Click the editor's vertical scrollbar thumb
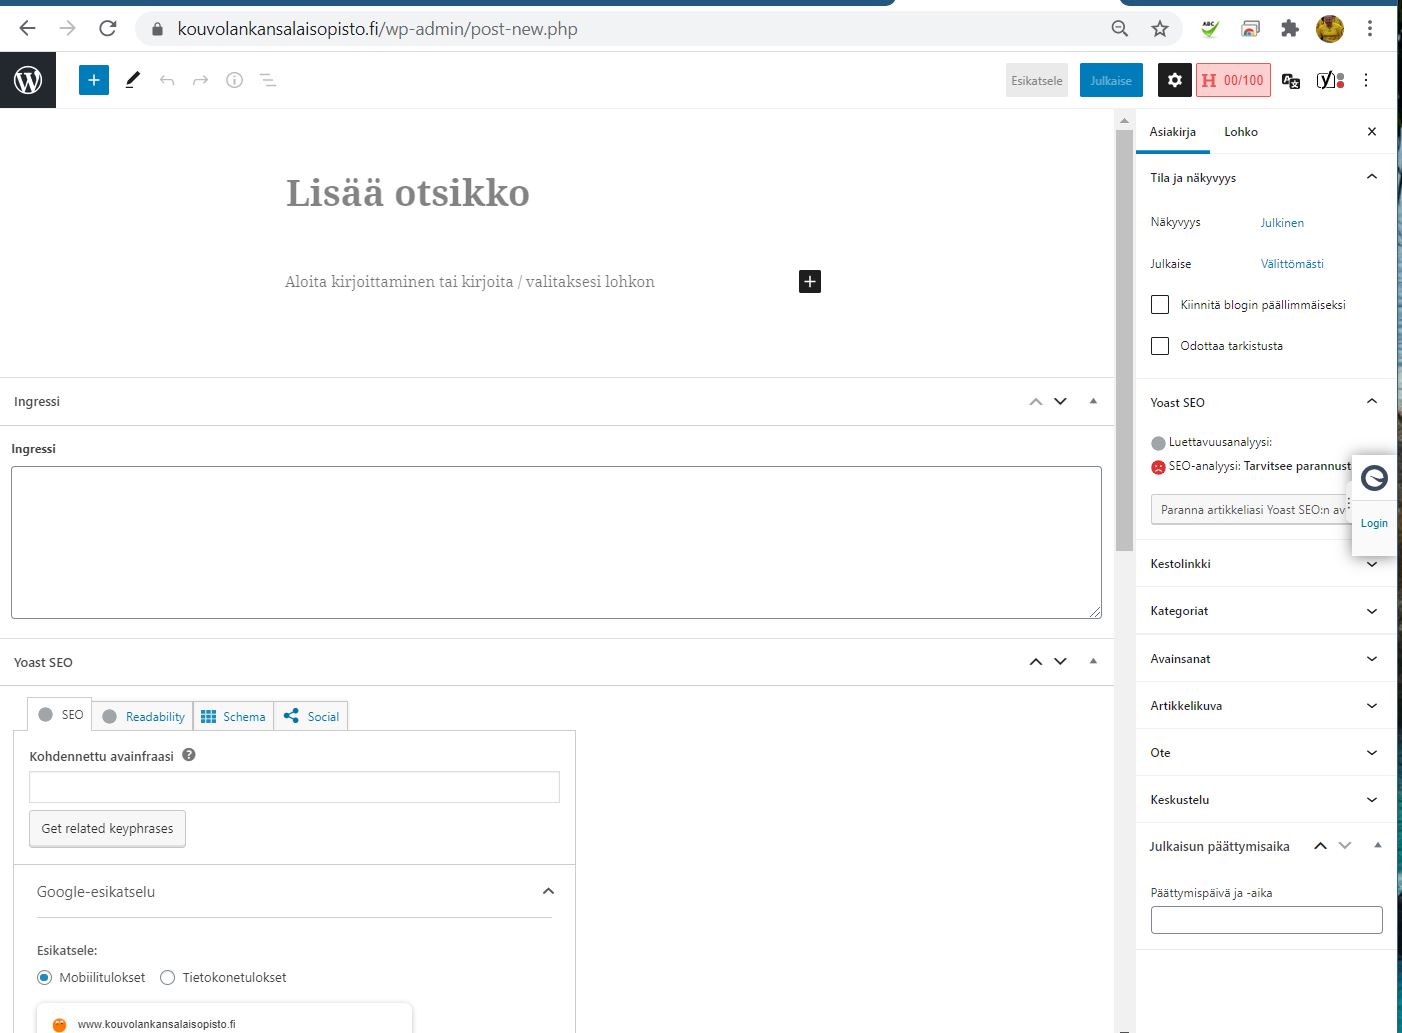Image resolution: width=1402 pixels, height=1033 pixels. pos(1124,340)
